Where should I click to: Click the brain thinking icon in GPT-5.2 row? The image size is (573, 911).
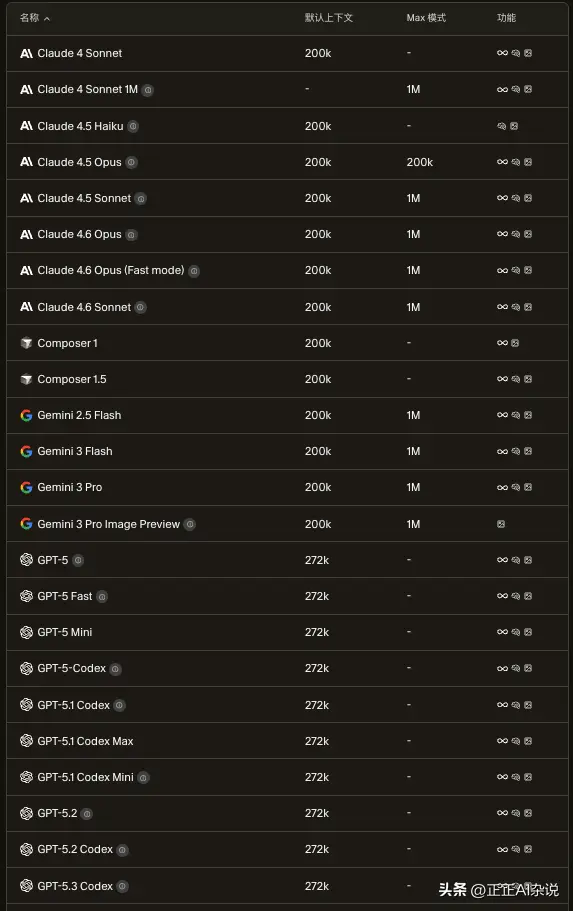[515, 813]
